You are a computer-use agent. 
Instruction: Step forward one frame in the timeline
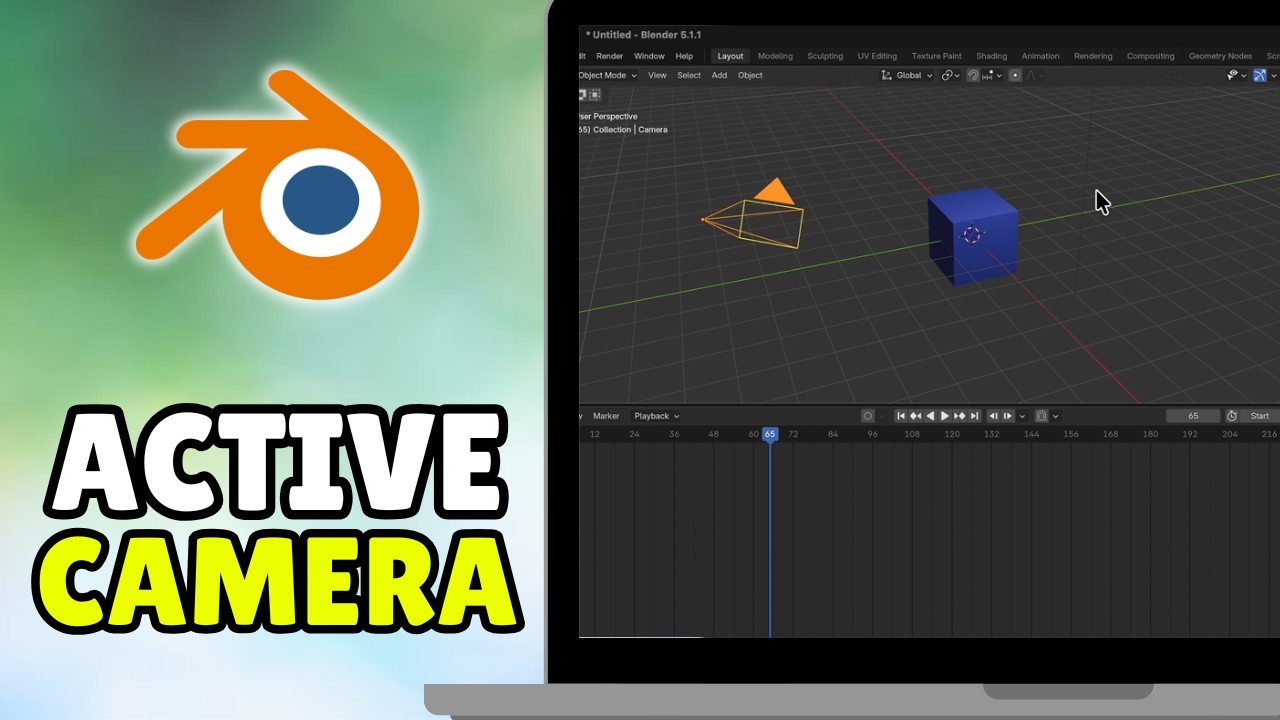pyautogui.click(x=1008, y=416)
